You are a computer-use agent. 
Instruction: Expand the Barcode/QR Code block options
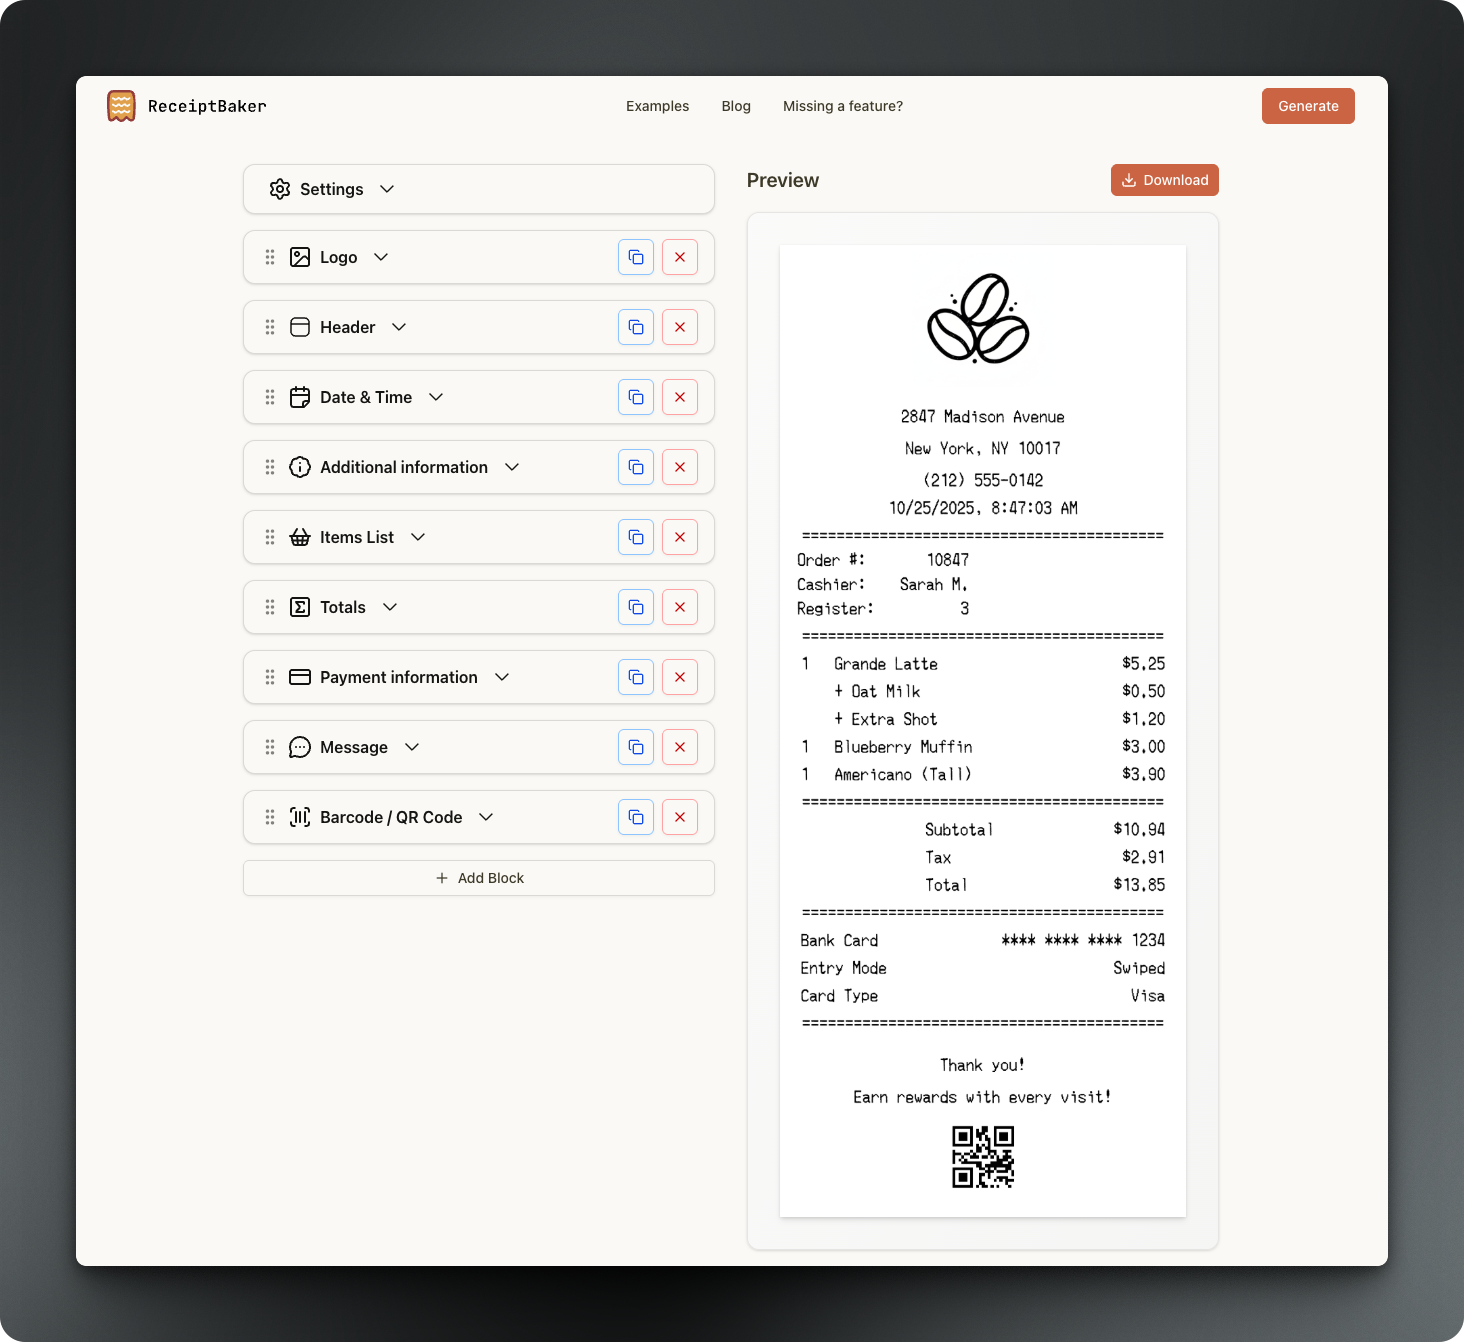(486, 817)
